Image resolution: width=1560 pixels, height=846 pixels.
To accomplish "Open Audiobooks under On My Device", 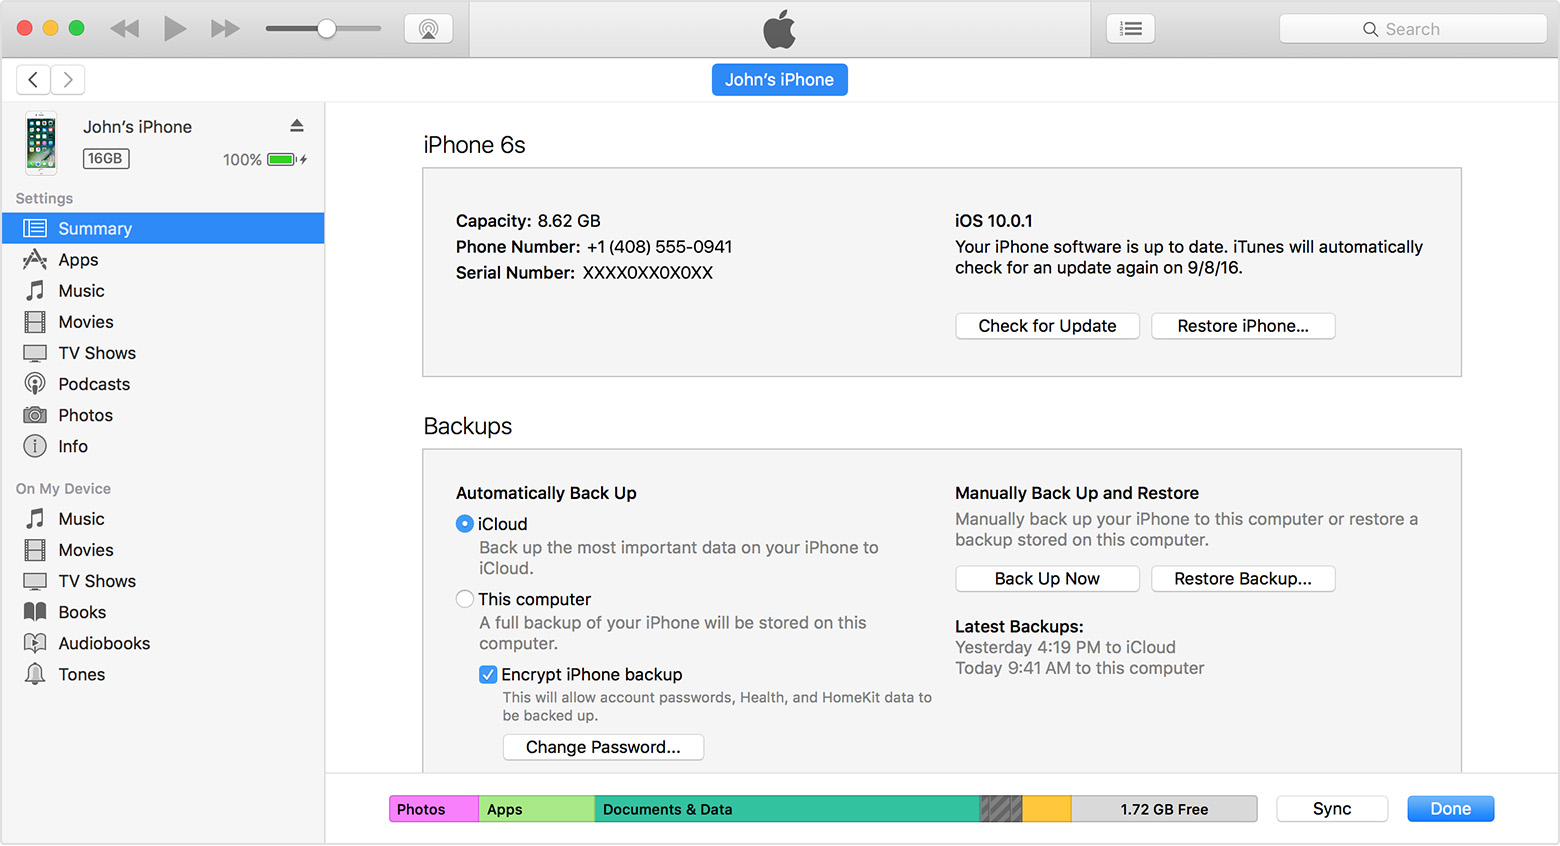I will tap(103, 642).
